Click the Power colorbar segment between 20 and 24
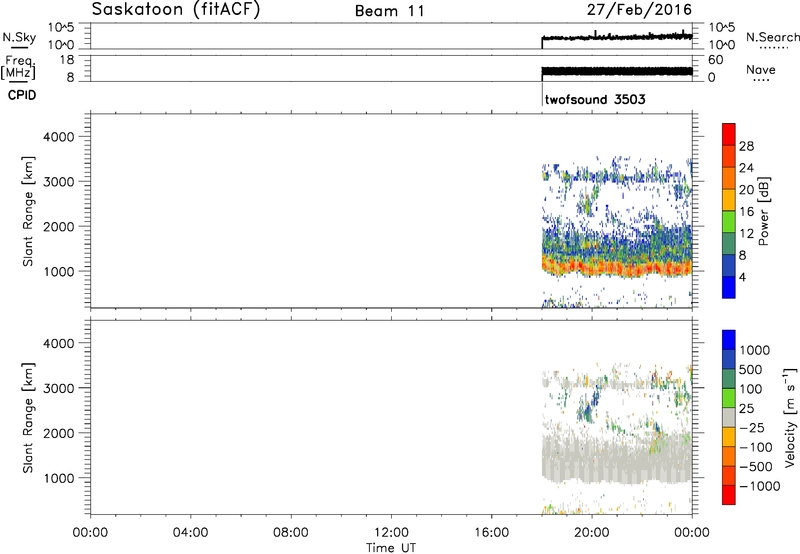800x554 pixels. click(x=729, y=178)
